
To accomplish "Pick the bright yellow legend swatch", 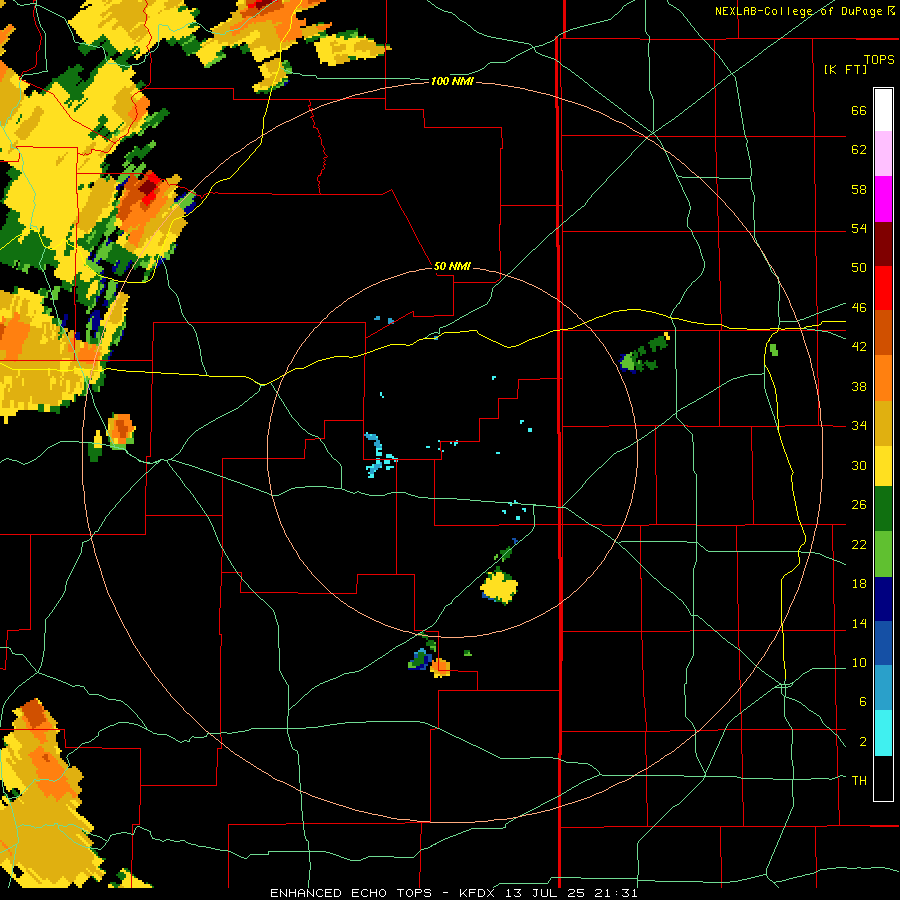I will tap(883, 465).
